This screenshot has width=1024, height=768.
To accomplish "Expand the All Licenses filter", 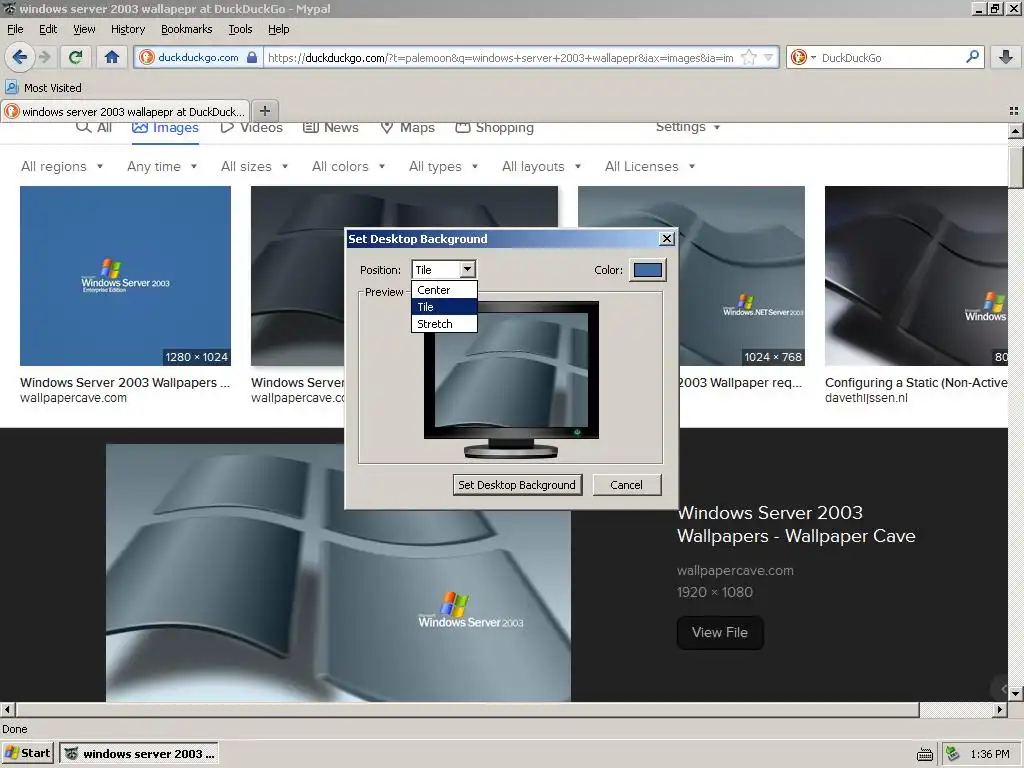I will coord(650,167).
